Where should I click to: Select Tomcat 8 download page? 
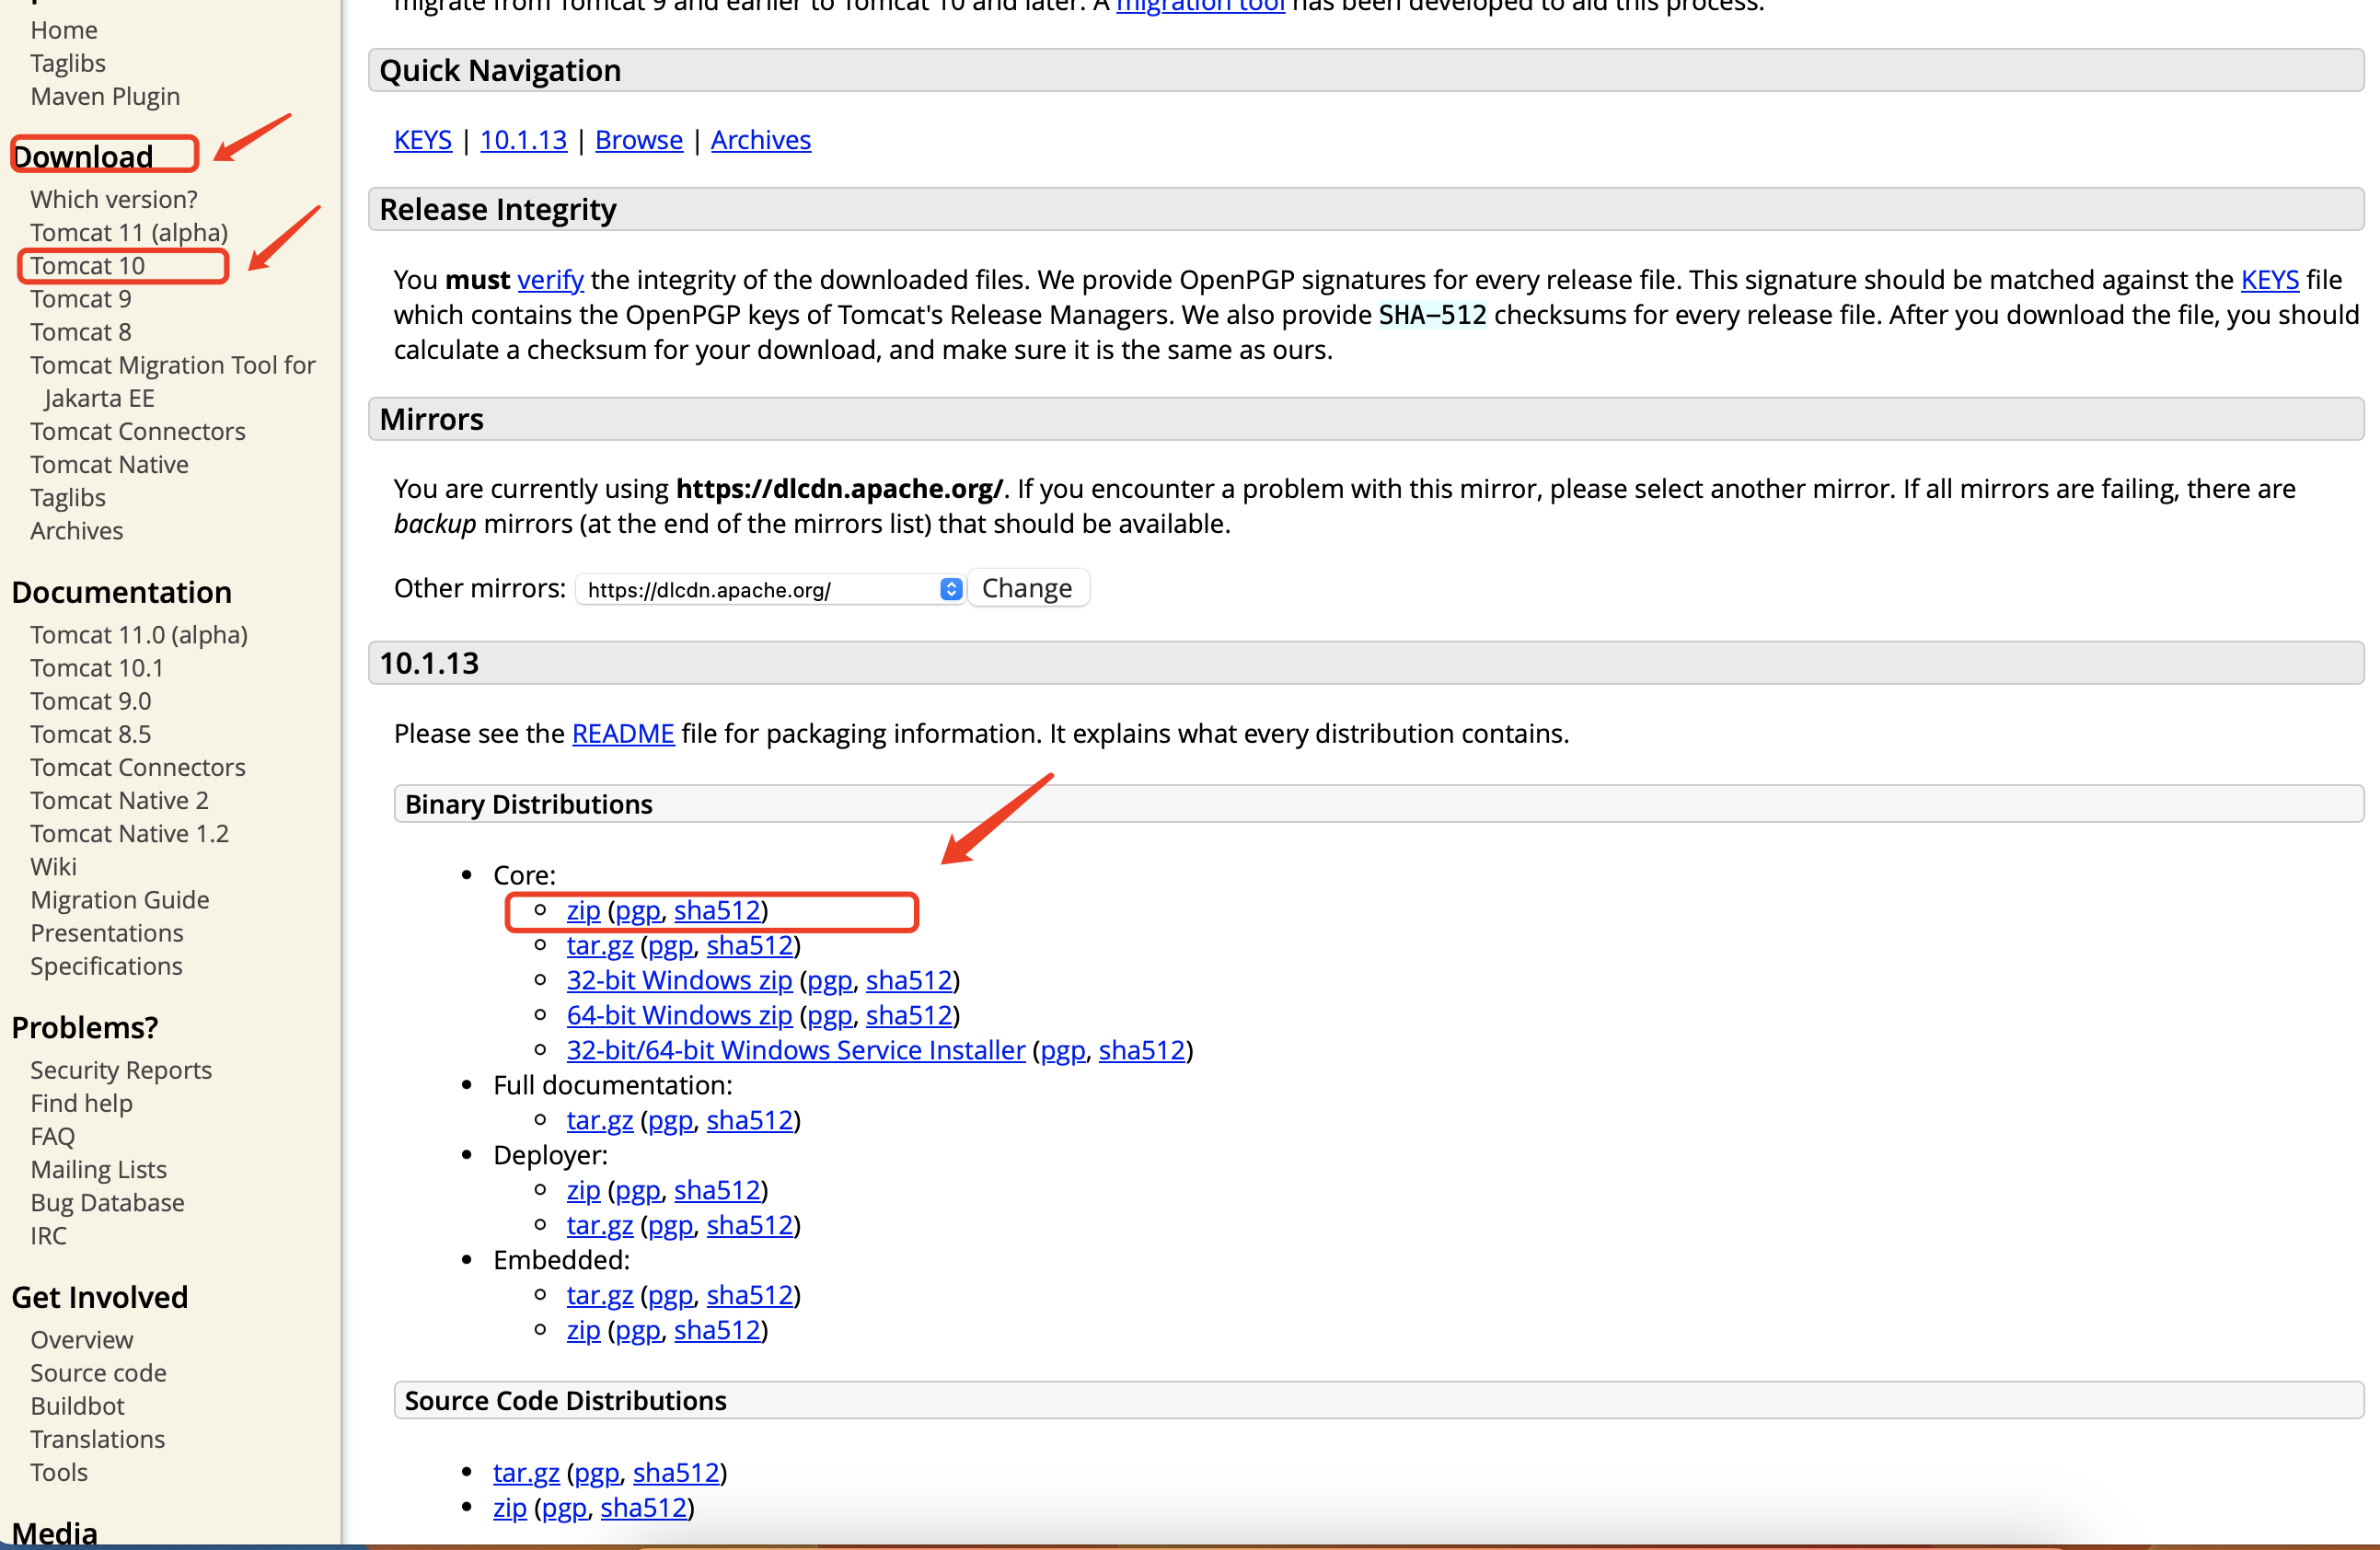(81, 332)
